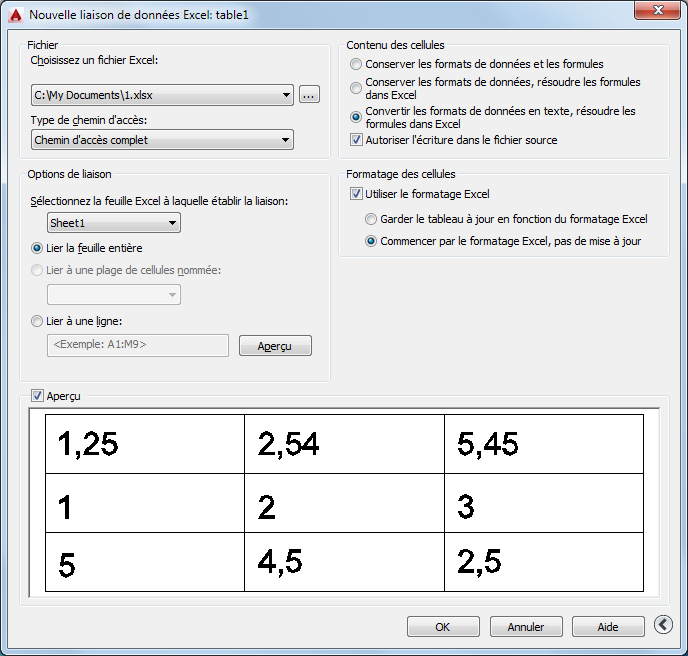Open the Type de chemin d'accès dropdown
This screenshot has width=688, height=656.
pyautogui.click(x=162, y=140)
